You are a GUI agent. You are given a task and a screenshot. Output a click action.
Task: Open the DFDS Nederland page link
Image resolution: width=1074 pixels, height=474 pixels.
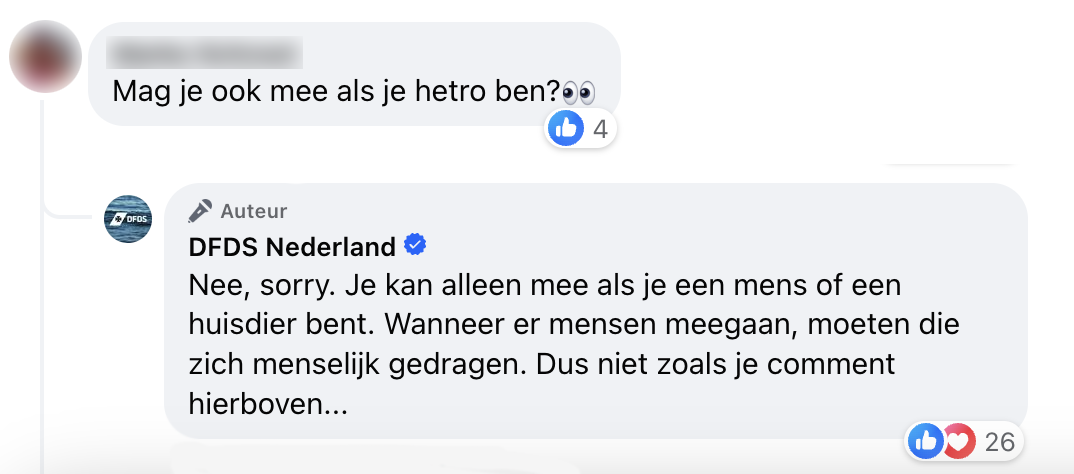pyautogui.click(x=293, y=246)
